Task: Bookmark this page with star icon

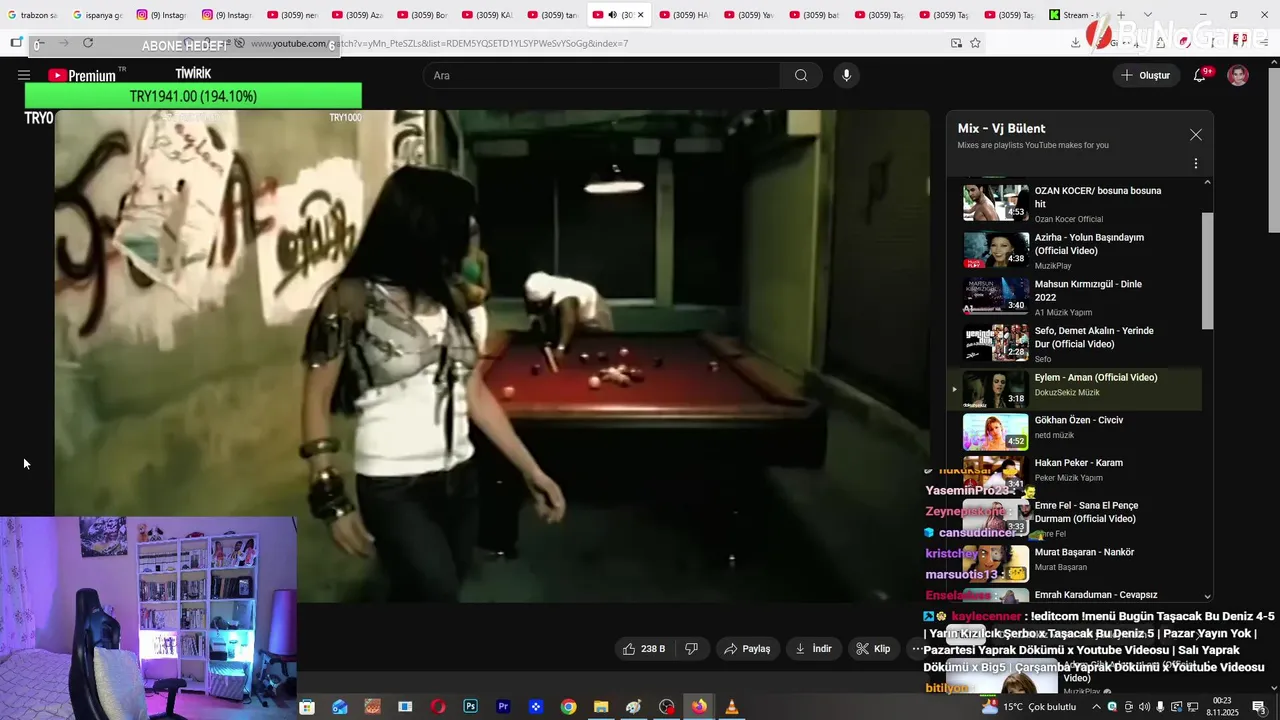Action: (x=975, y=43)
